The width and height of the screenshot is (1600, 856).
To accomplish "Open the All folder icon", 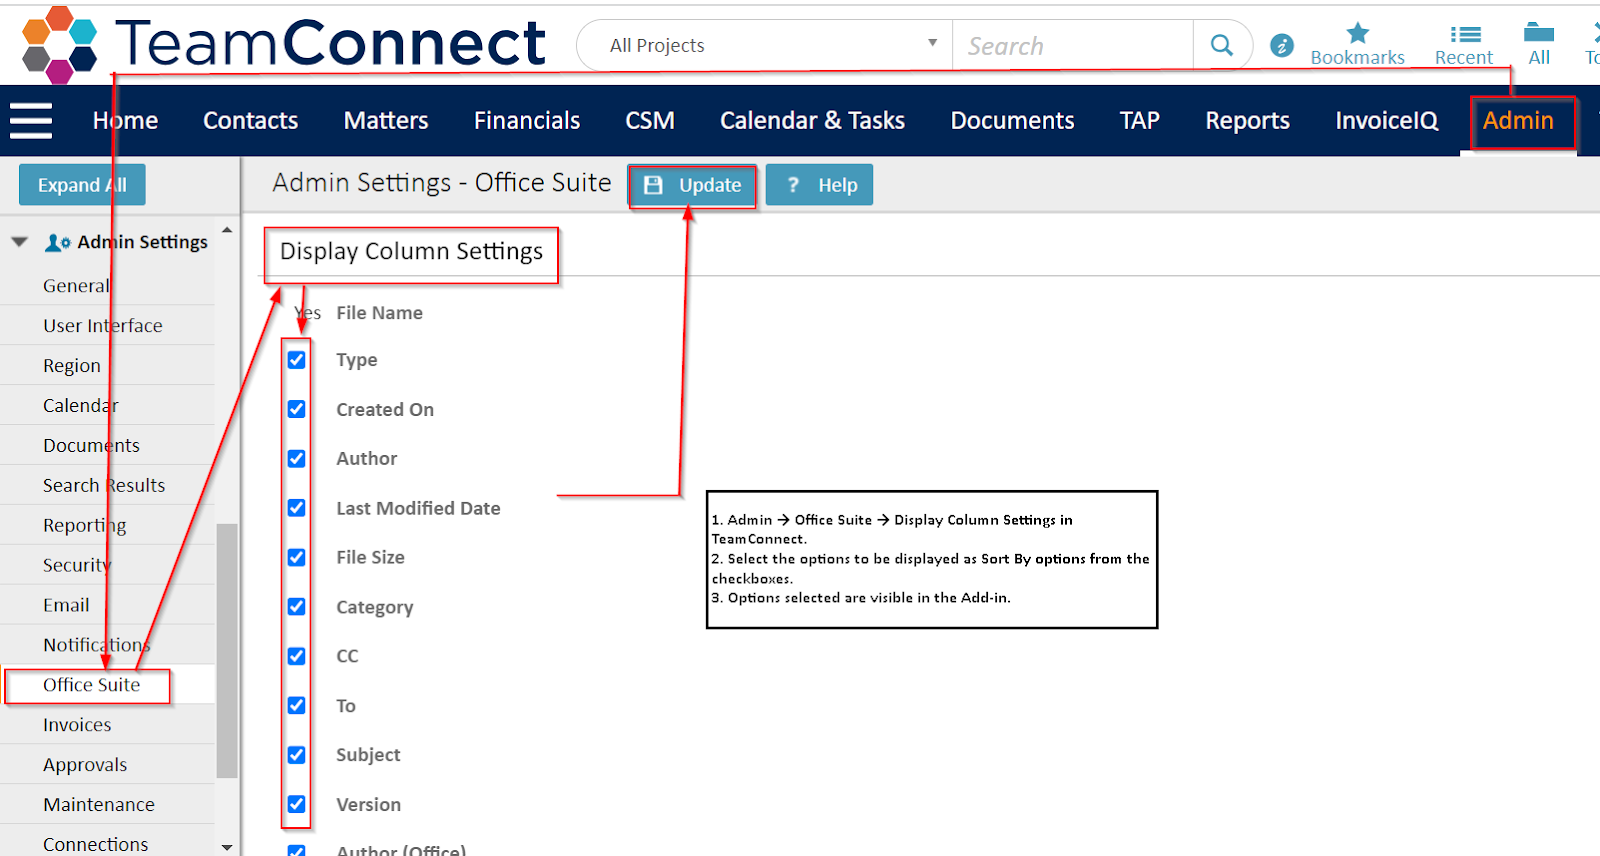I will tap(1539, 32).
